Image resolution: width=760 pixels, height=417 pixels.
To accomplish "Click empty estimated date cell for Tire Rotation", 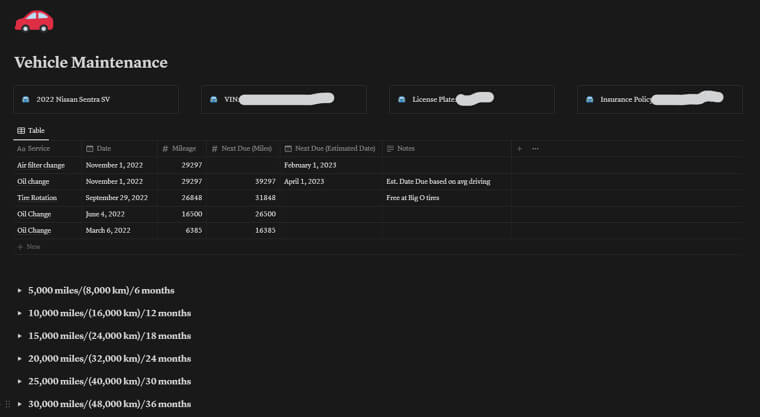I will coord(331,198).
